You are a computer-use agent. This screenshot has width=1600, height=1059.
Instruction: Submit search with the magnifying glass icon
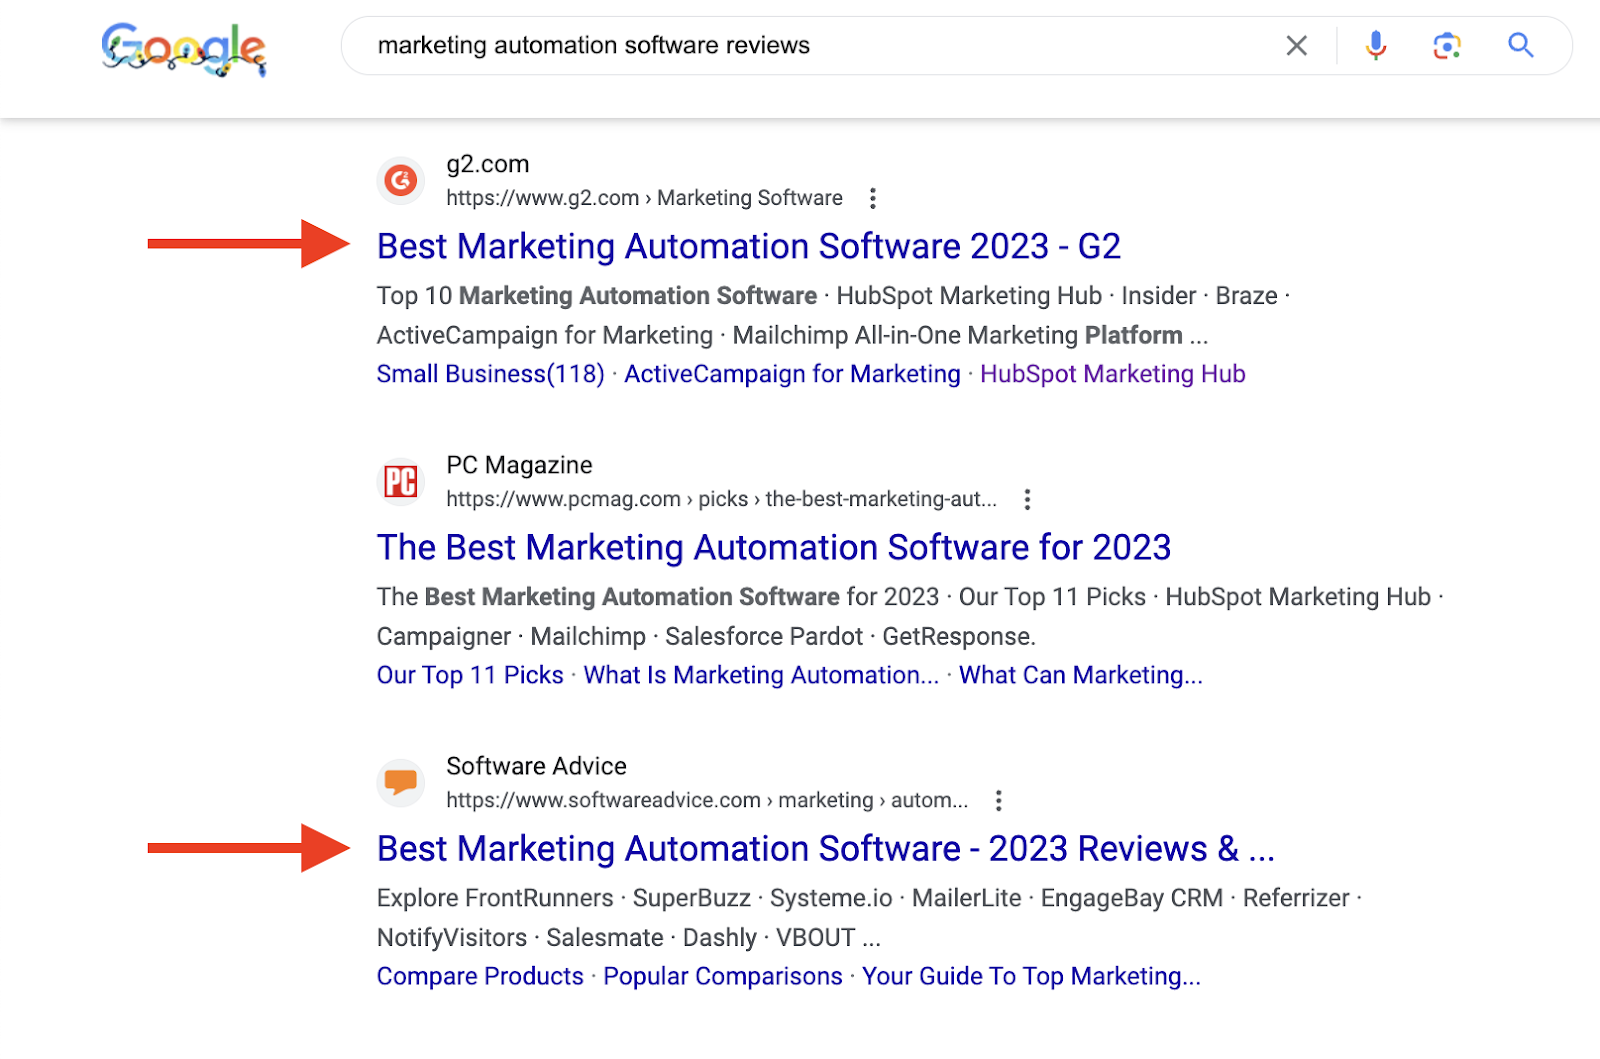click(1521, 45)
